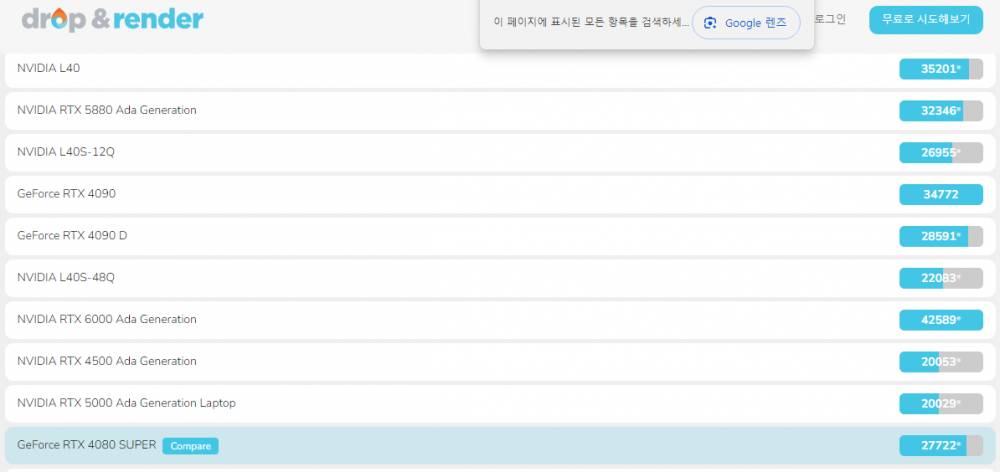This screenshot has height=472, width=1000.
Task: Select the NVIDIA L40S-48Q row
Action: tap(500, 278)
